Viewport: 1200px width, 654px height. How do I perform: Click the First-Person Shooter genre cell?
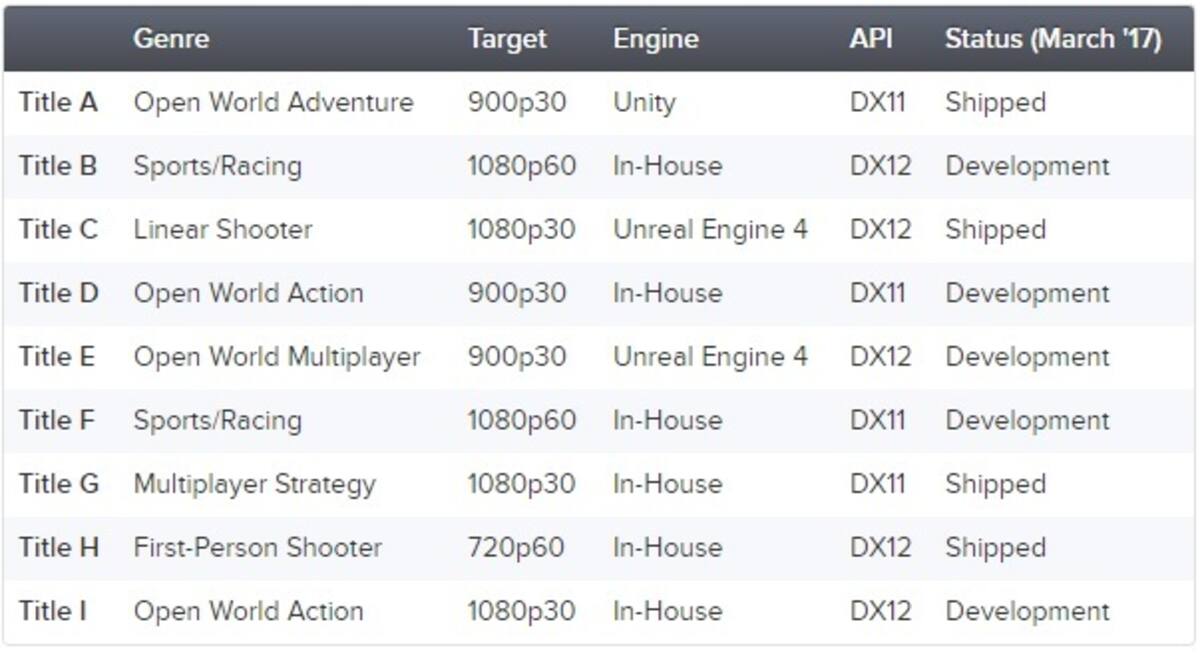(258, 547)
